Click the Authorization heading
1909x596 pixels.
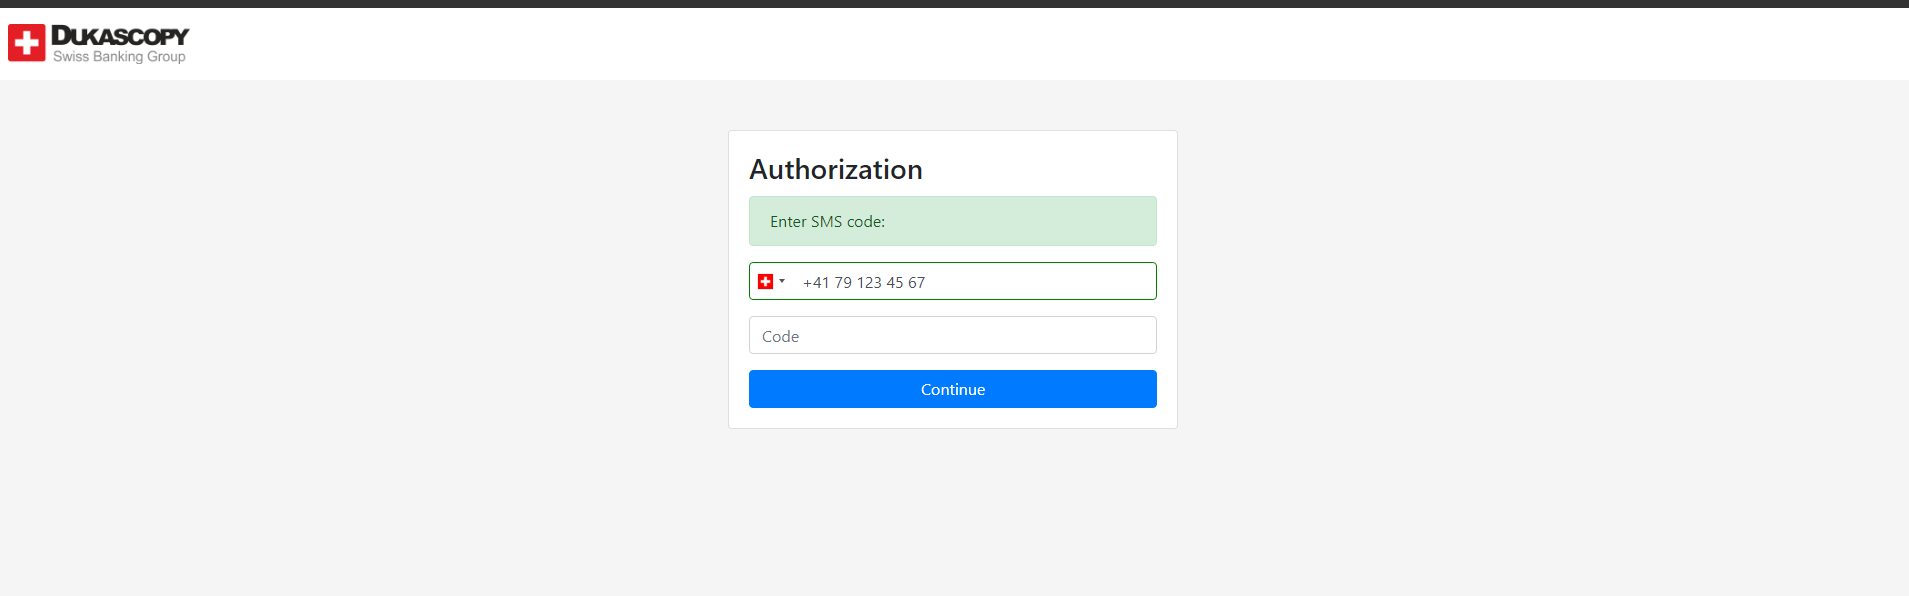coord(836,170)
